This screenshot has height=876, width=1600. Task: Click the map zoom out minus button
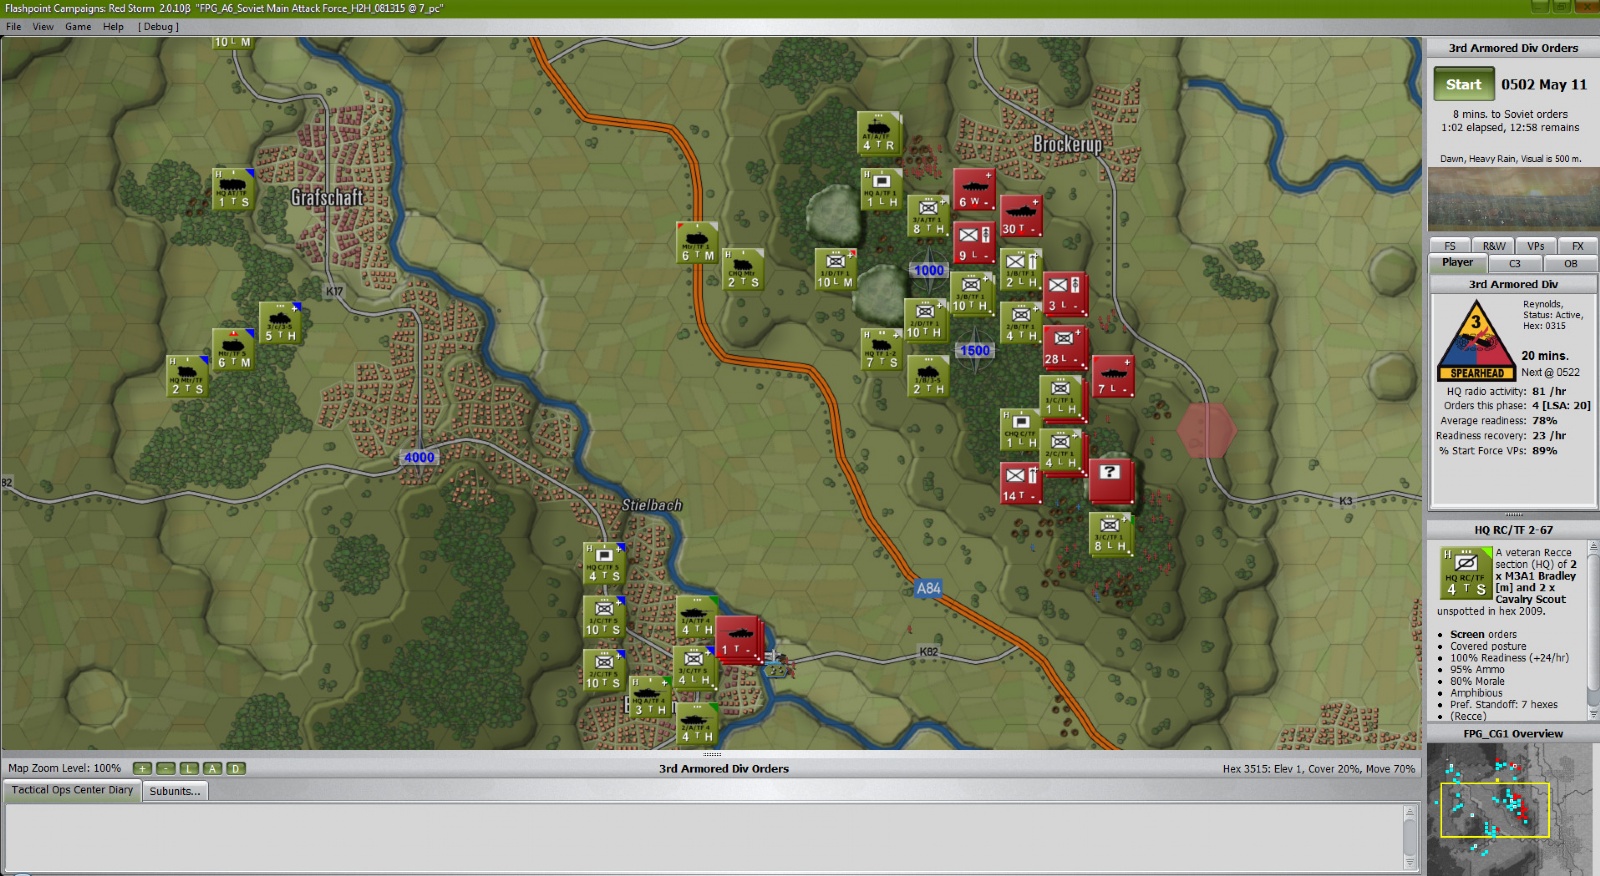tap(166, 769)
